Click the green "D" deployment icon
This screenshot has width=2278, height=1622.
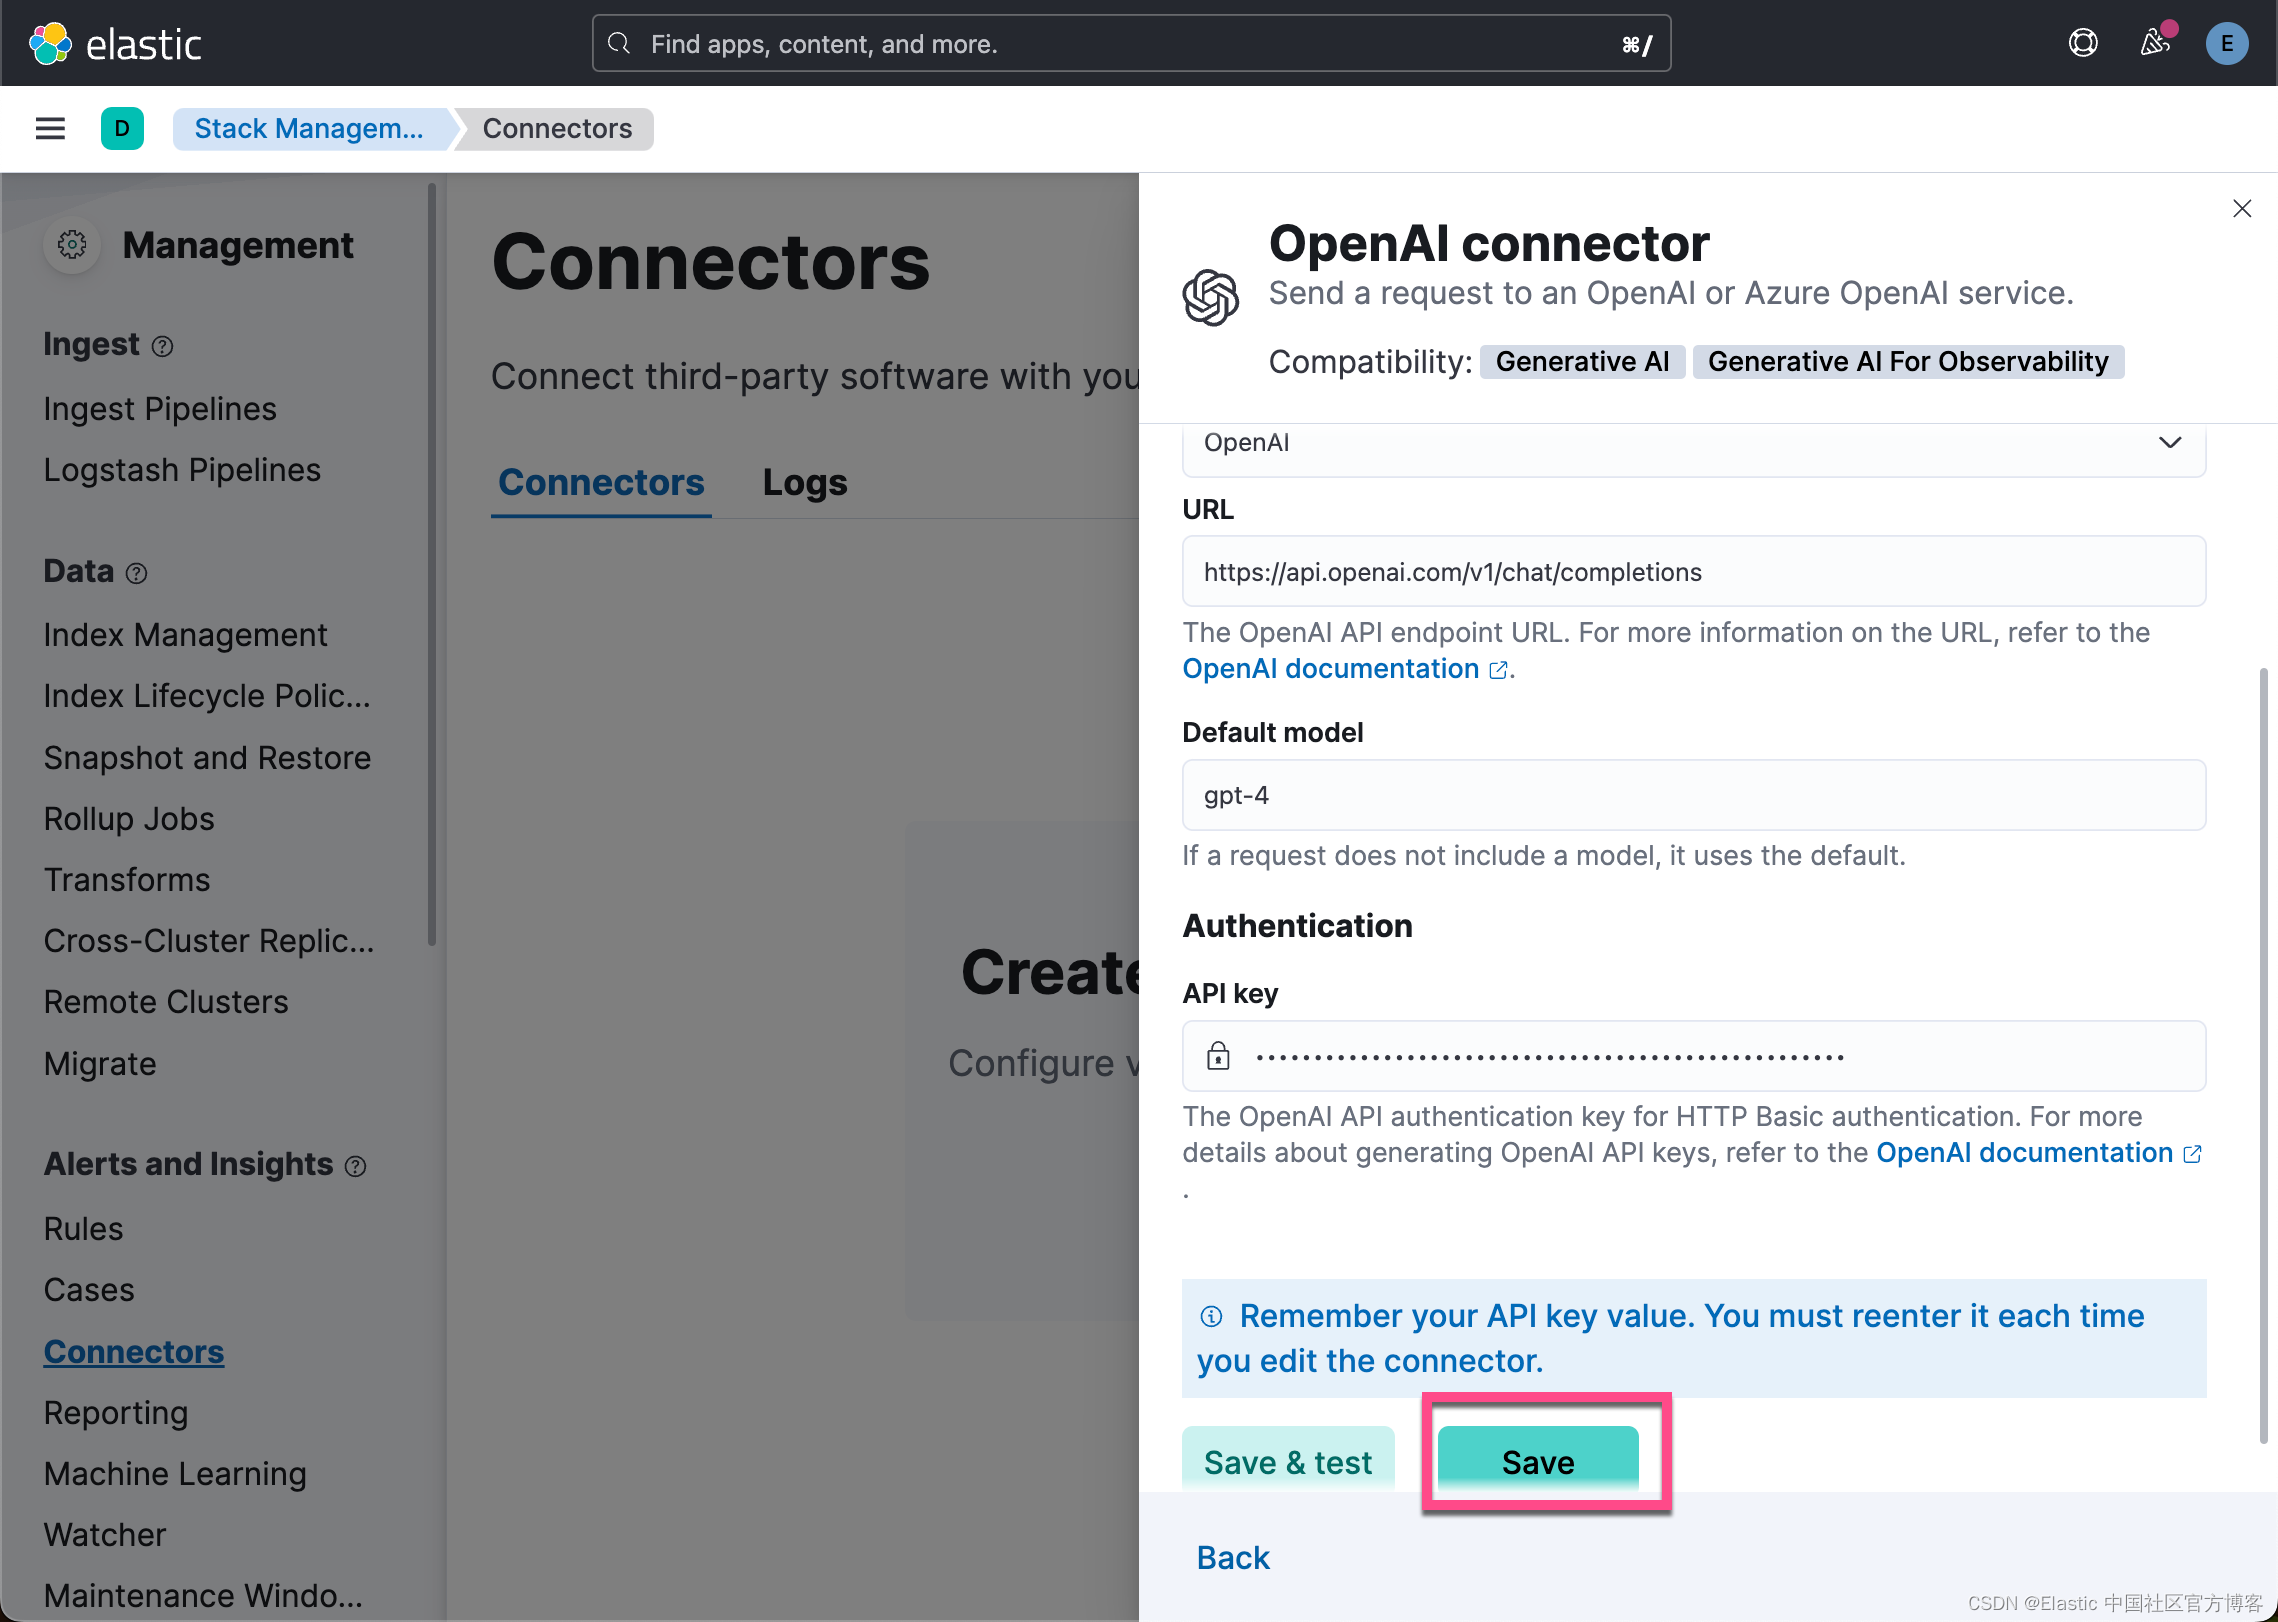tap(122, 128)
